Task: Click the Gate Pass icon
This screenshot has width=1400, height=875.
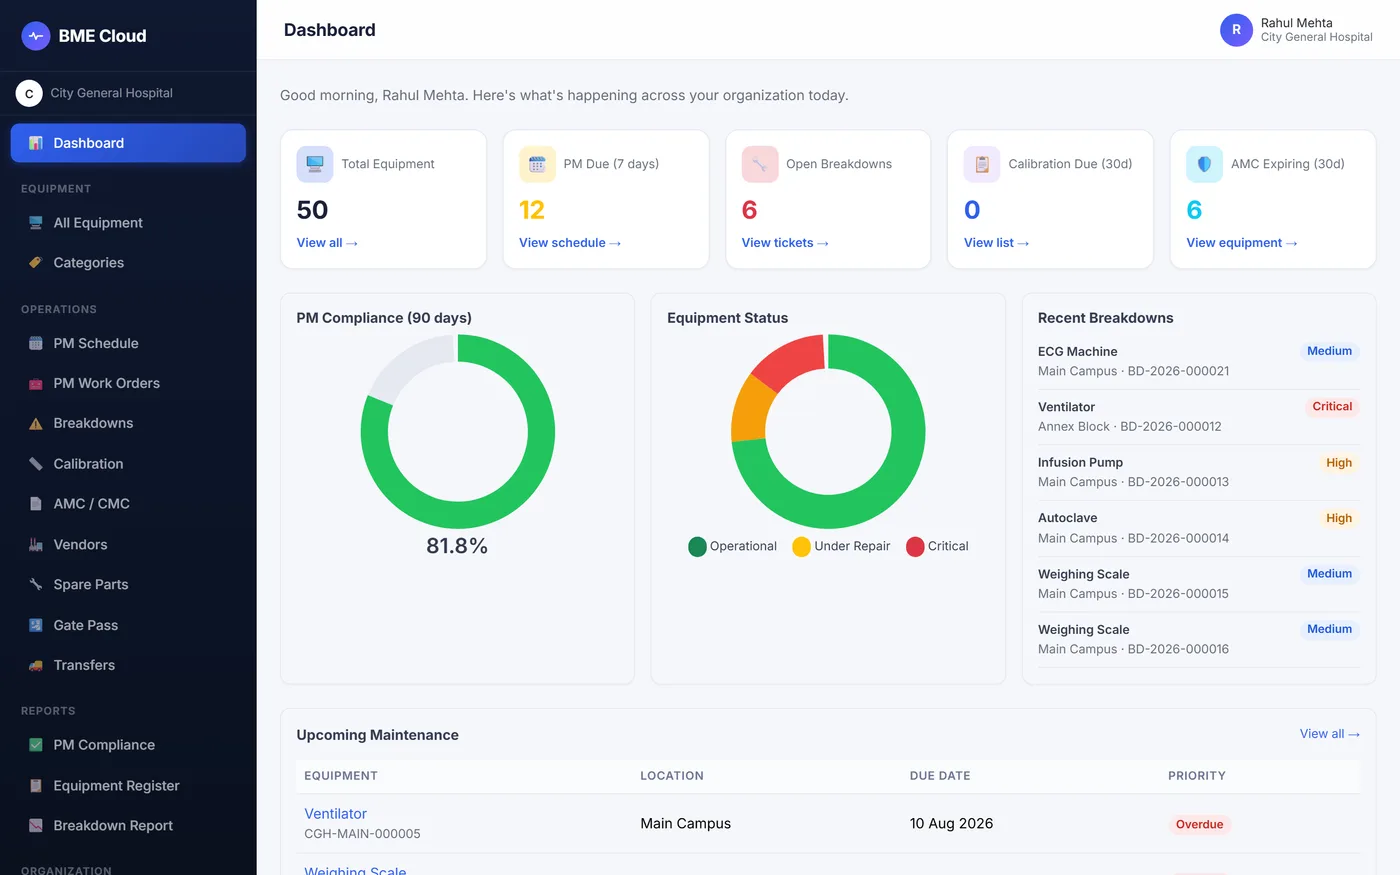Action: 36,625
